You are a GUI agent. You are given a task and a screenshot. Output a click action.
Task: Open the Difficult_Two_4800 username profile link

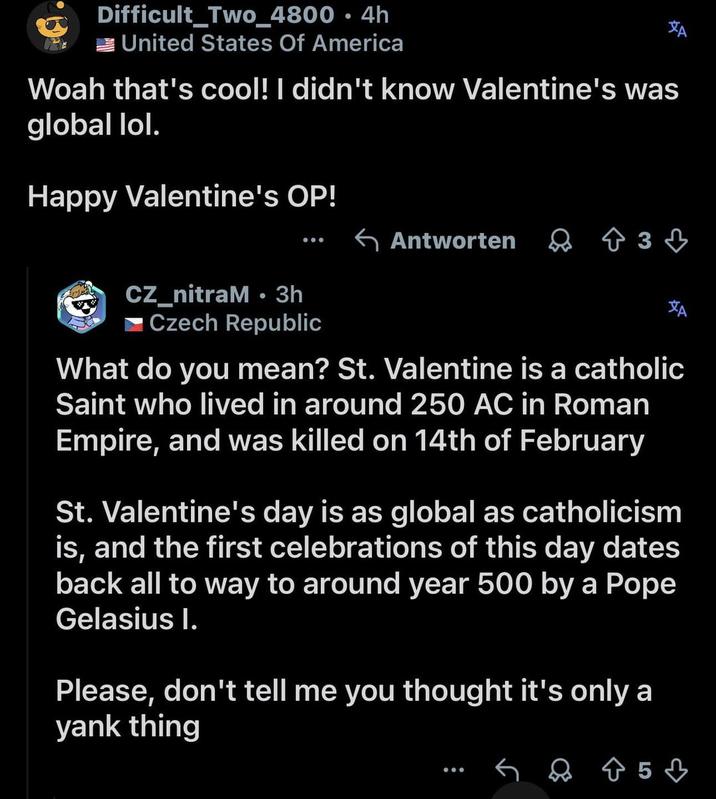pyautogui.click(x=214, y=14)
